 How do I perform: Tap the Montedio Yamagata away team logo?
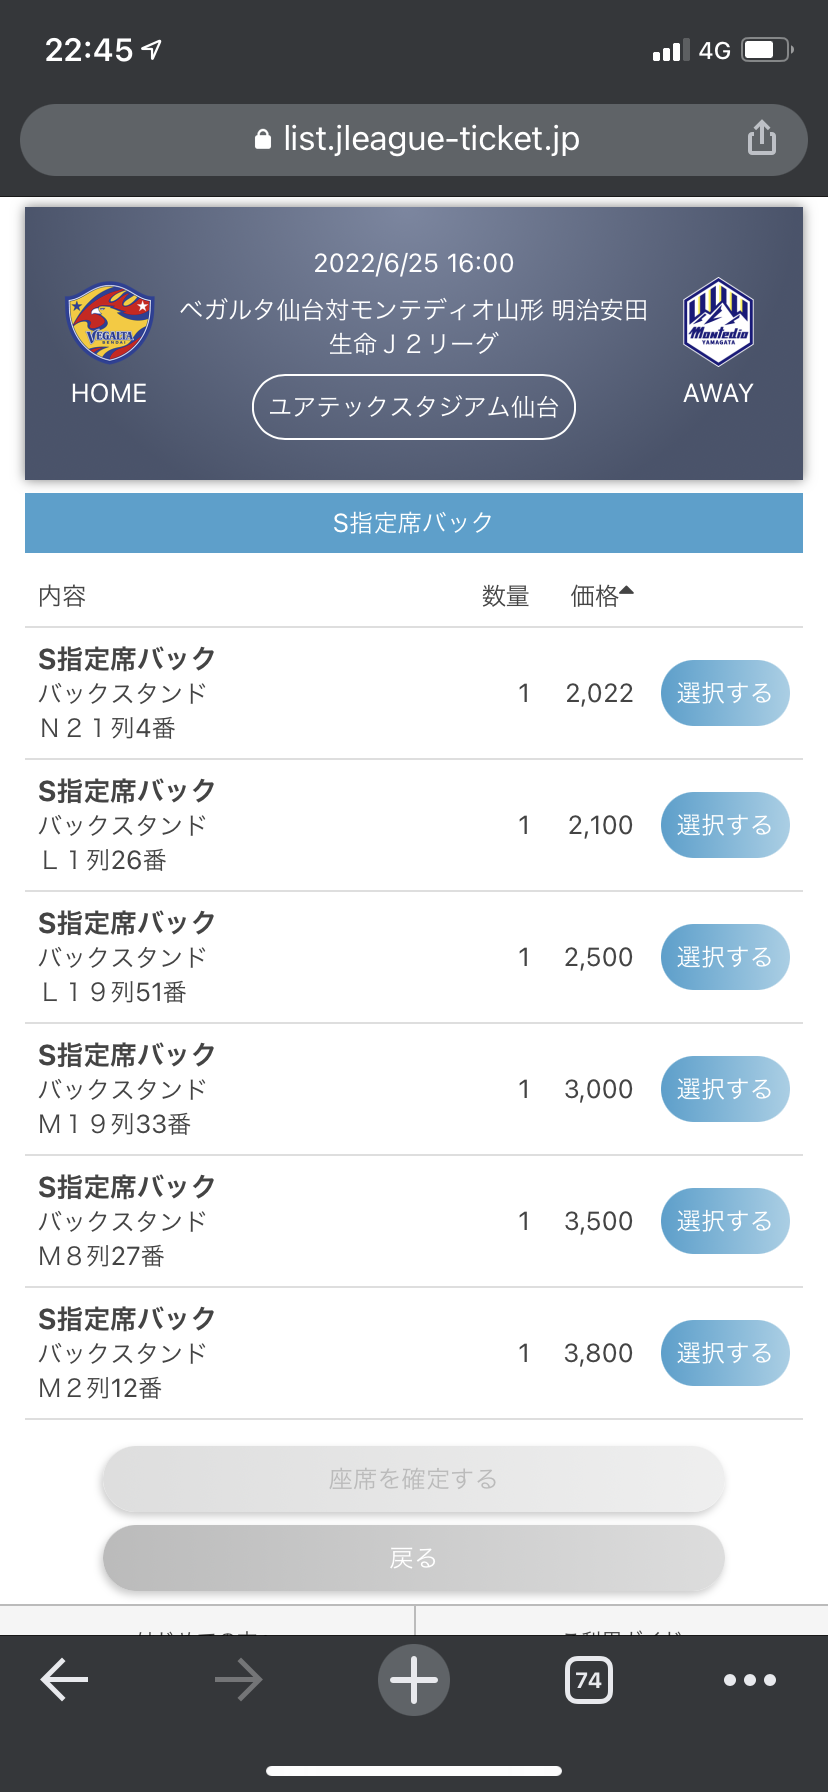(718, 322)
